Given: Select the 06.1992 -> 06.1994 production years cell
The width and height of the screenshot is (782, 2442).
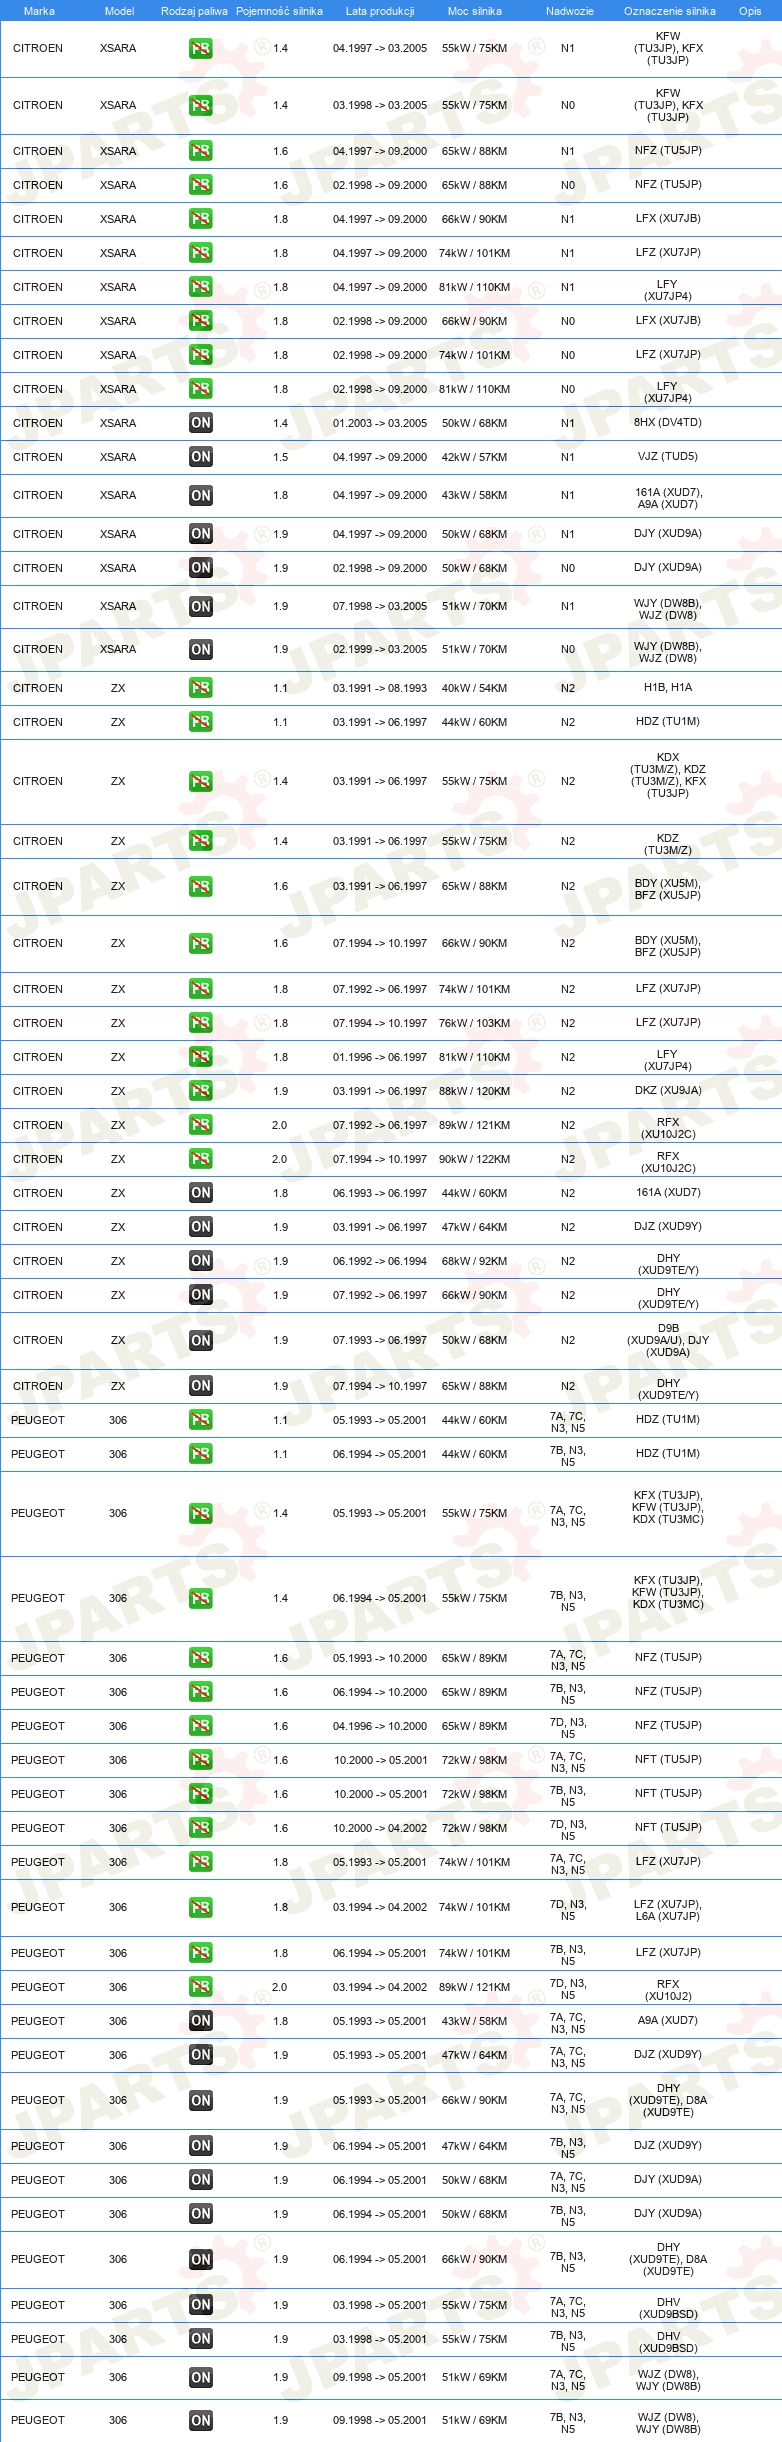Looking at the screenshot, I should pyautogui.click(x=380, y=1261).
